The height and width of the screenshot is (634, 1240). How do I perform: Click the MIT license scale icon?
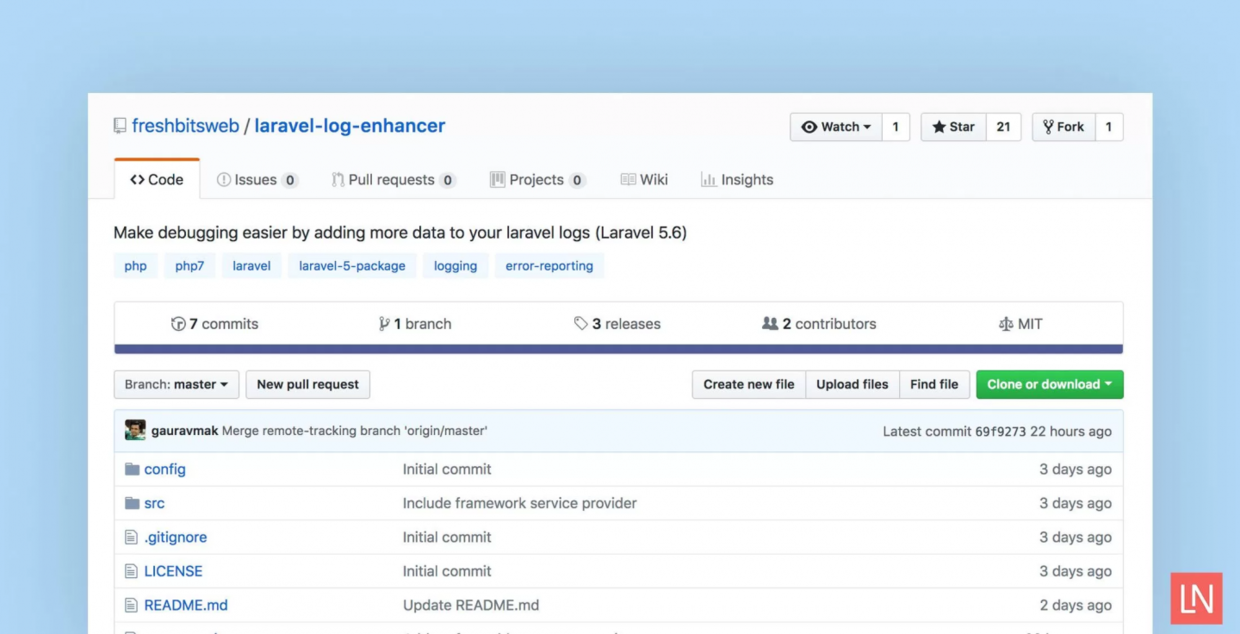click(x=1006, y=324)
